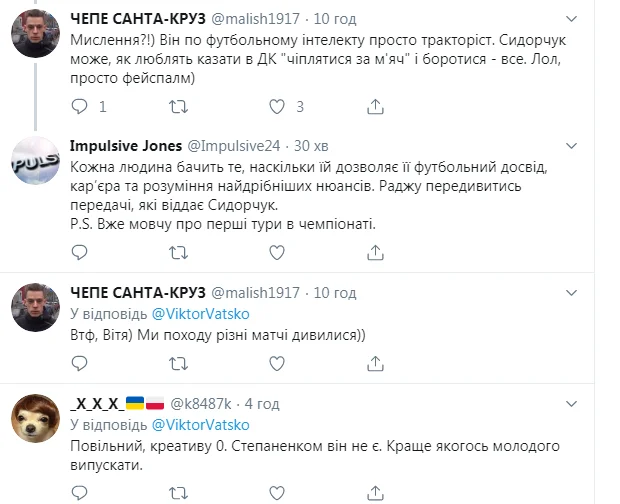Share the tweet starting with "Мислення?!)"
This screenshot has height=504, width=620.
click(374, 105)
